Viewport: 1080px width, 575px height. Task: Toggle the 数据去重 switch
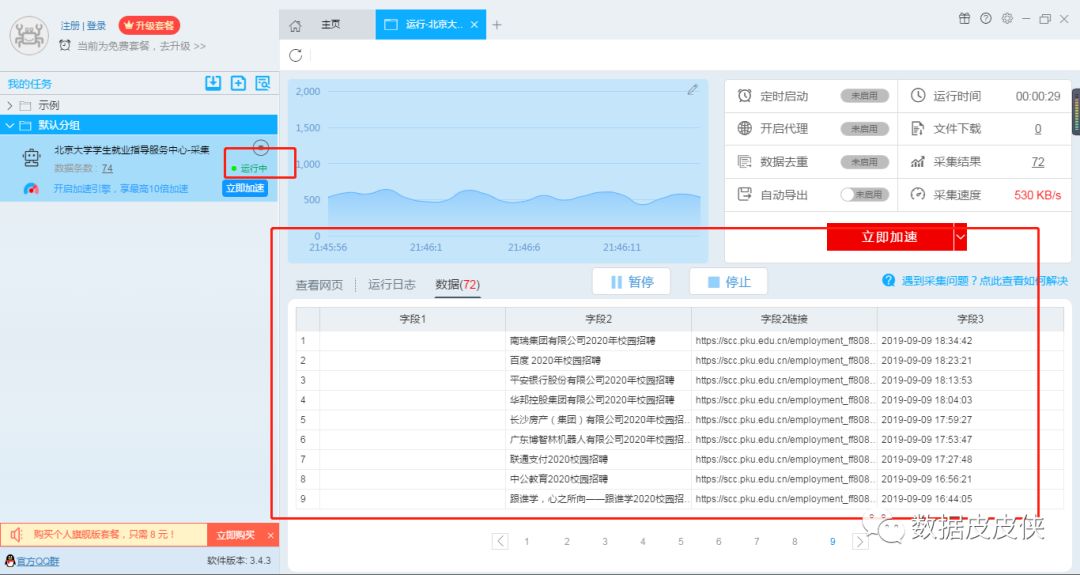tap(864, 162)
